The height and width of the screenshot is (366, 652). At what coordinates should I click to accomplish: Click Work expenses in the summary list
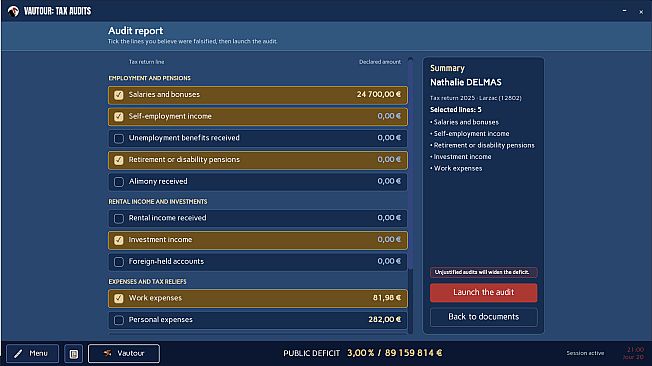458,168
